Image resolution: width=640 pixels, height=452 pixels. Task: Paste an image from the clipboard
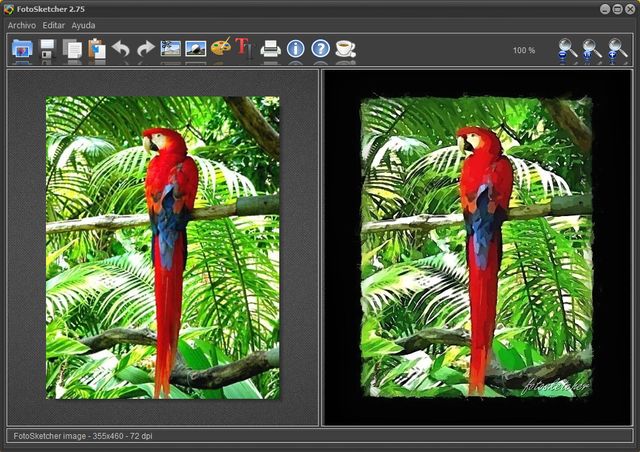[x=97, y=48]
